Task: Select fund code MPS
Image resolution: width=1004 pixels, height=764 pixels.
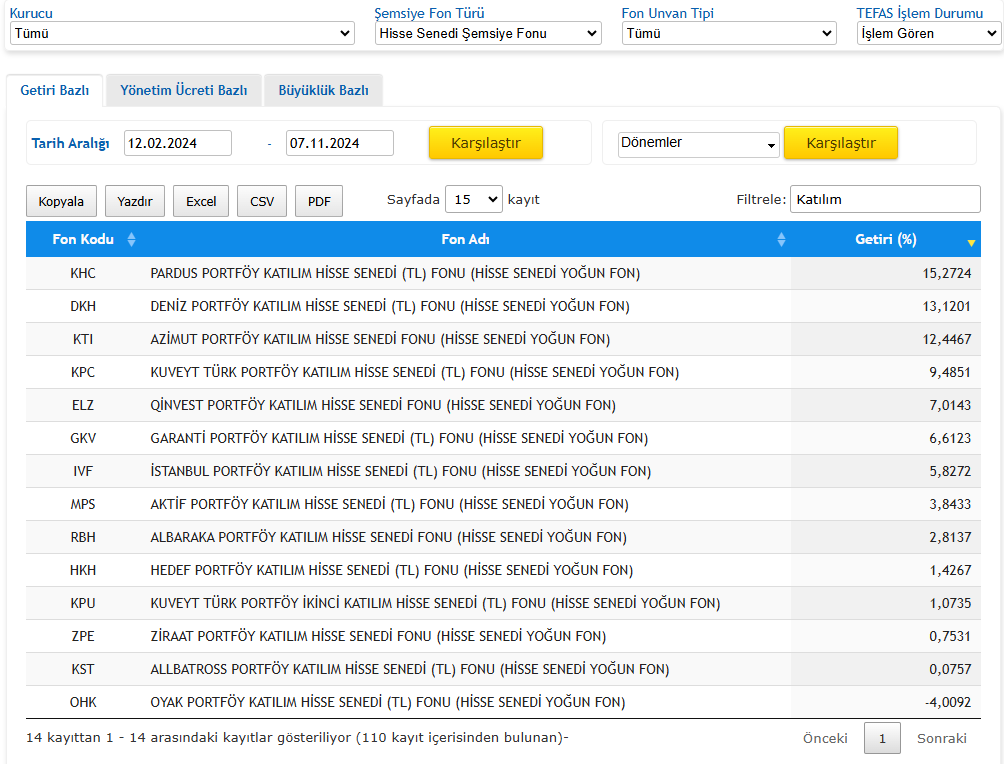Action: (83, 505)
